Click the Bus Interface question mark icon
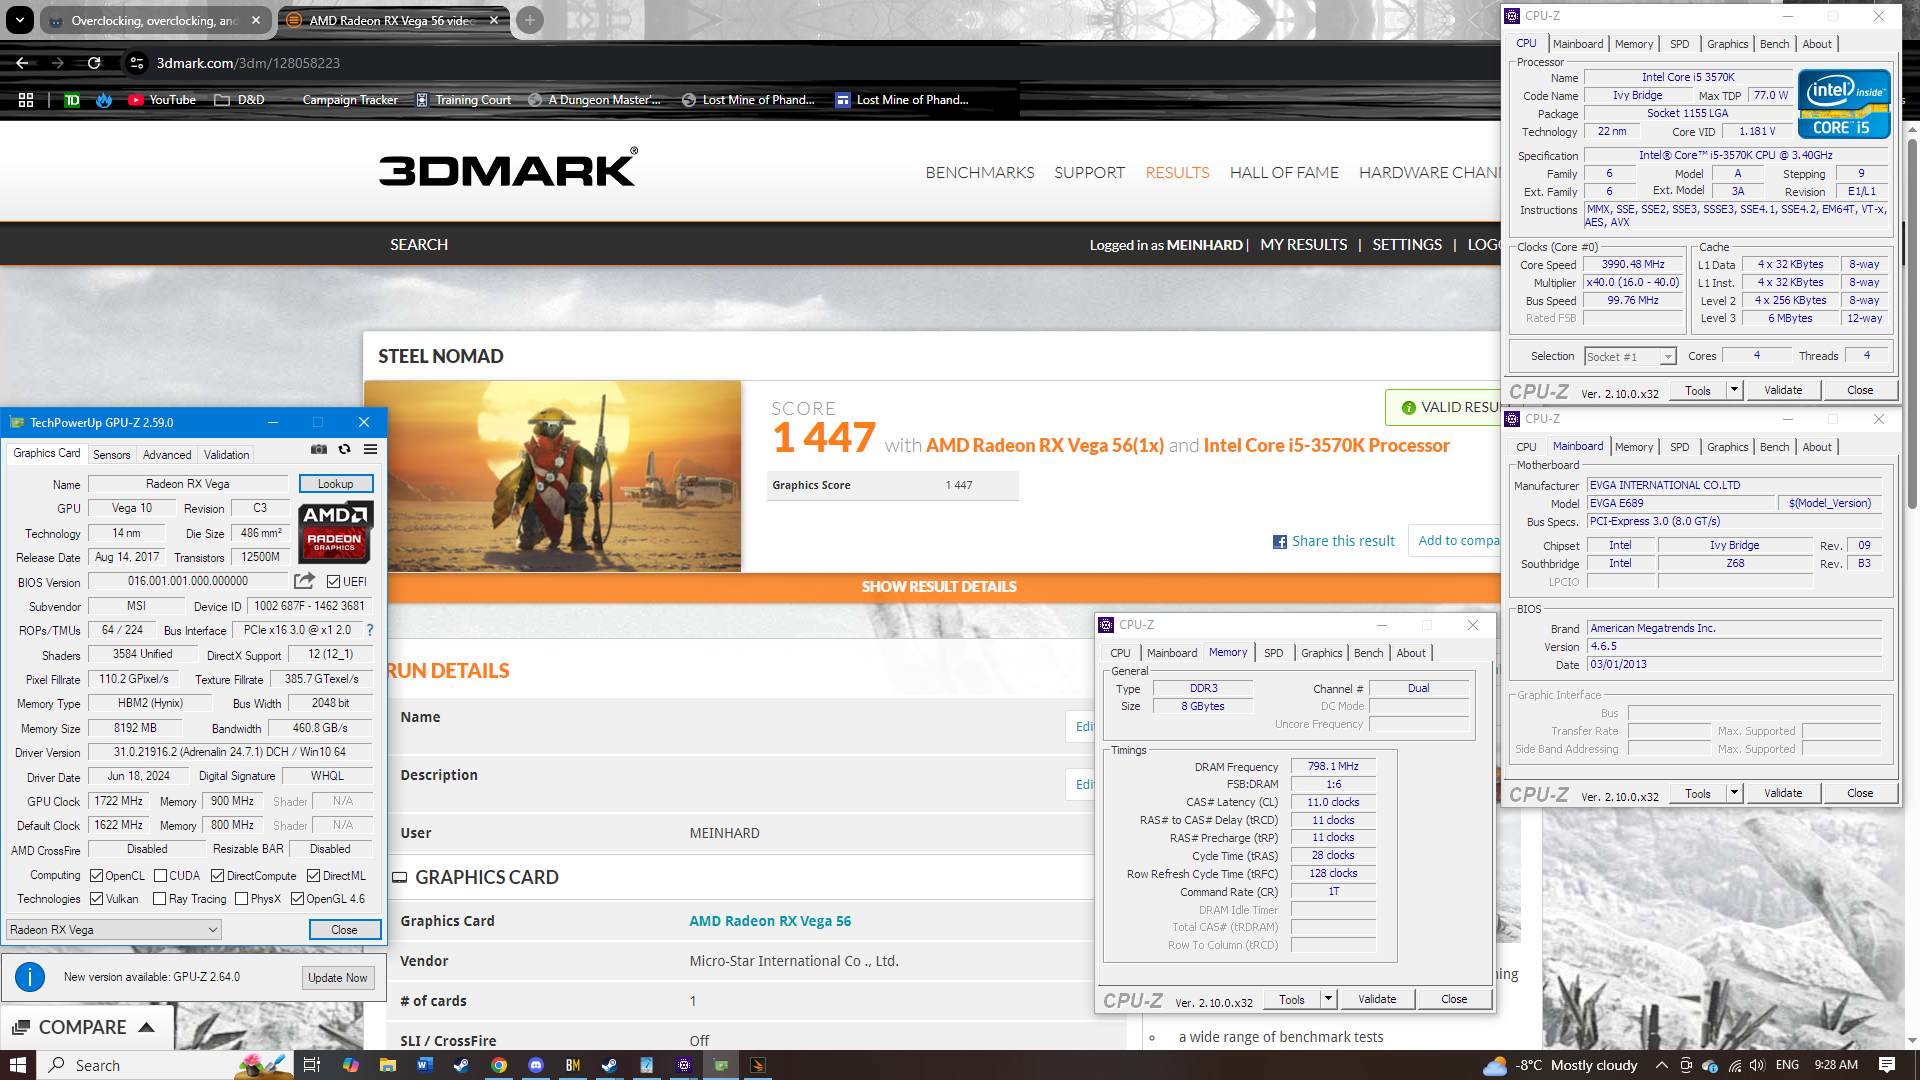1920x1080 pixels. coord(370,630)
